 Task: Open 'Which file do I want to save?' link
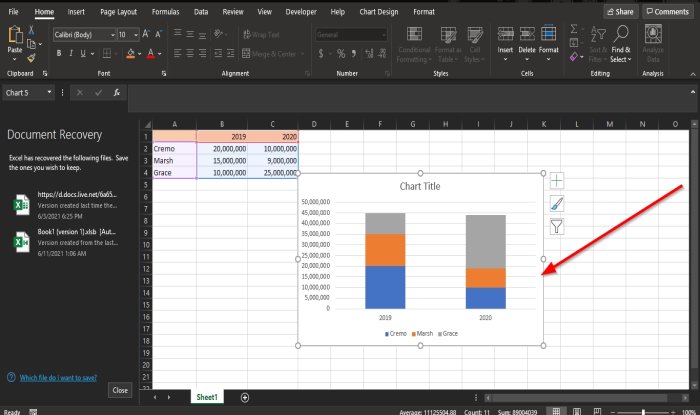58,378
